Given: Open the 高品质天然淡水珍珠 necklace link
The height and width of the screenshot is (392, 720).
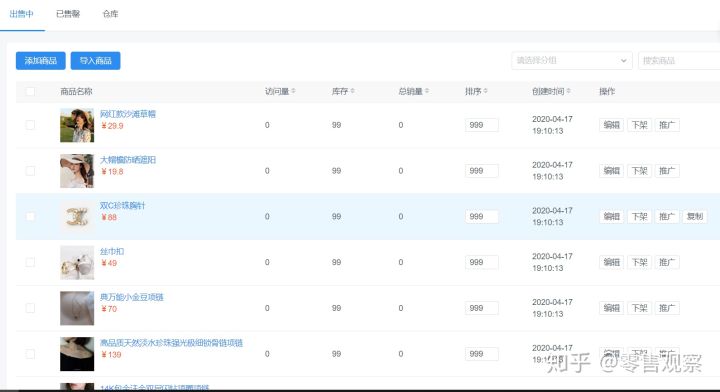Looking at the screenshot, I should 171,343.
